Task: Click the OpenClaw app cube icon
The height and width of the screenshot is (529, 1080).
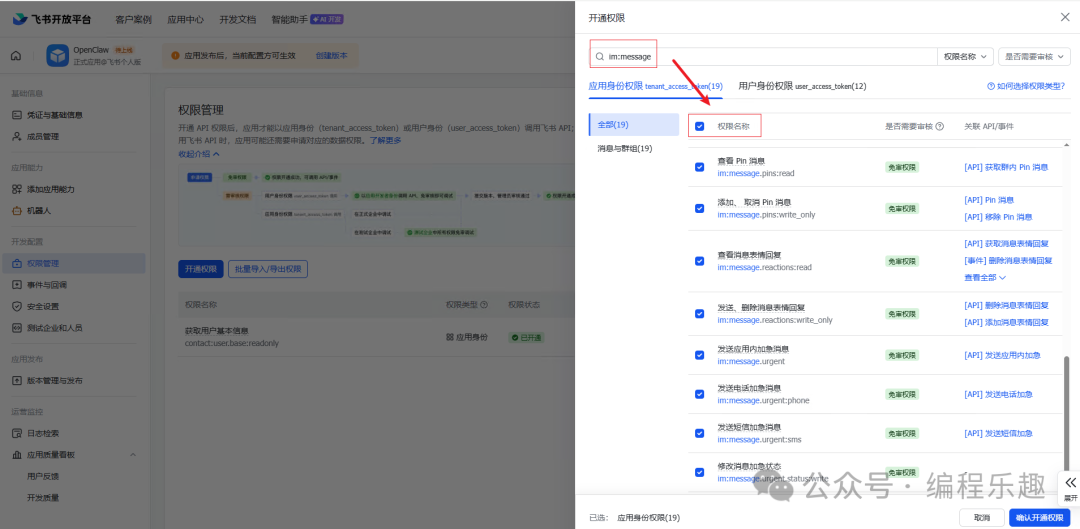Action: point(57,56)
